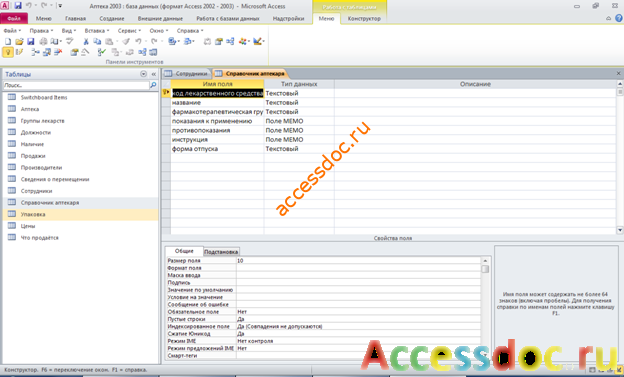Toggle the Primary Key button

pyautogui.click(x=8, y=52)
